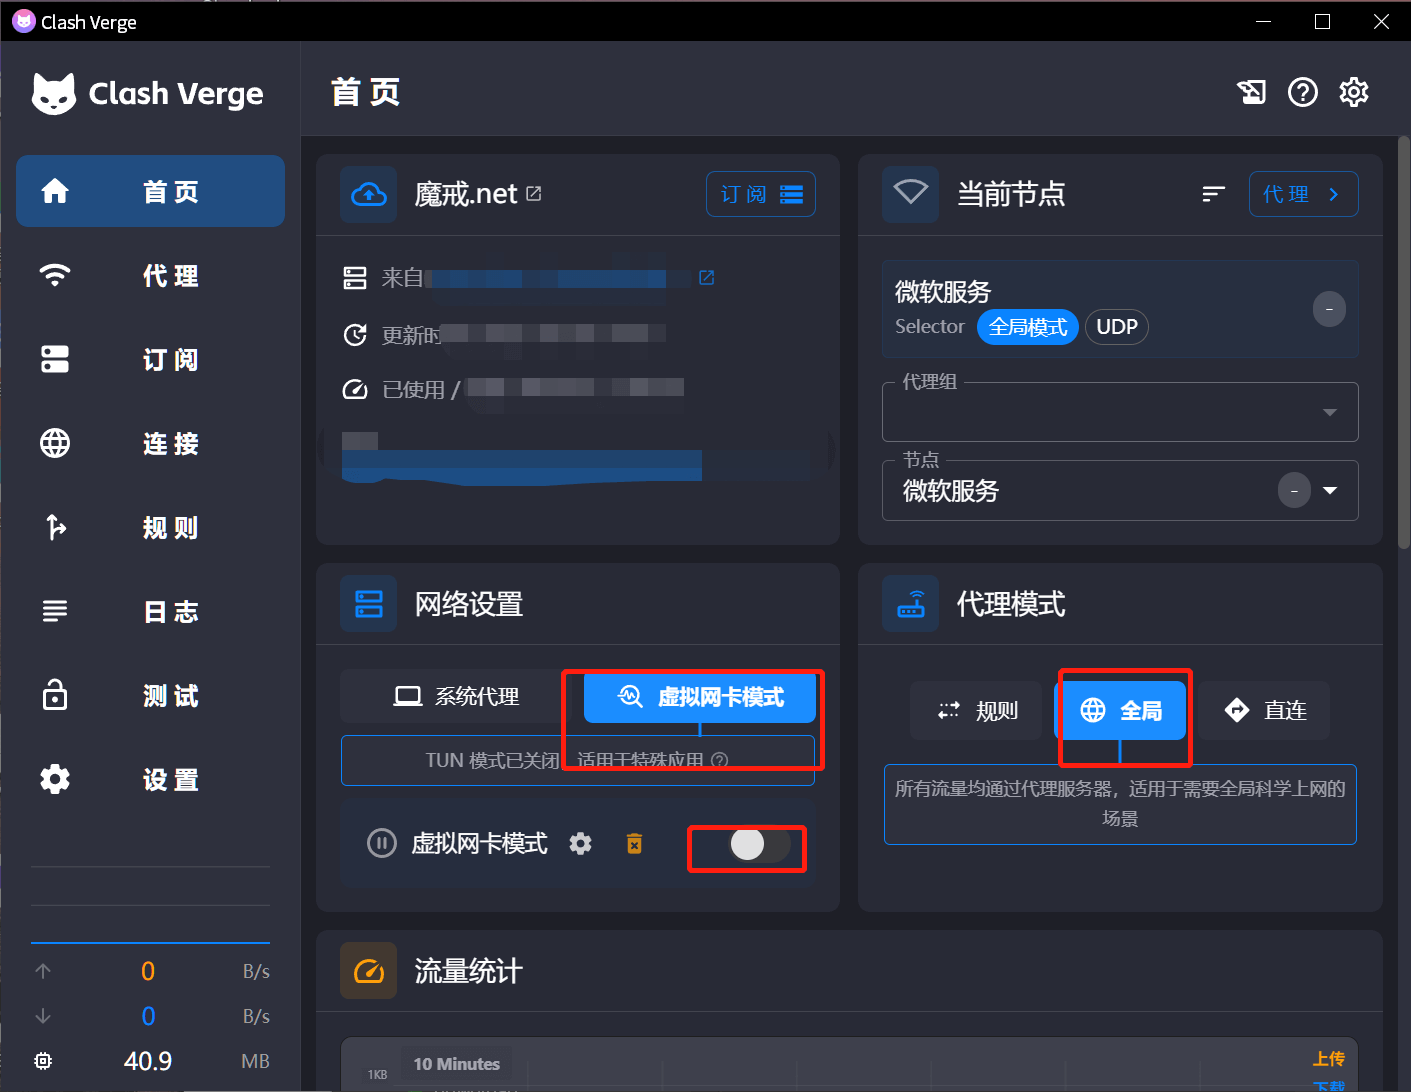Click the vertical scrollbar of the main panel

1404,341
